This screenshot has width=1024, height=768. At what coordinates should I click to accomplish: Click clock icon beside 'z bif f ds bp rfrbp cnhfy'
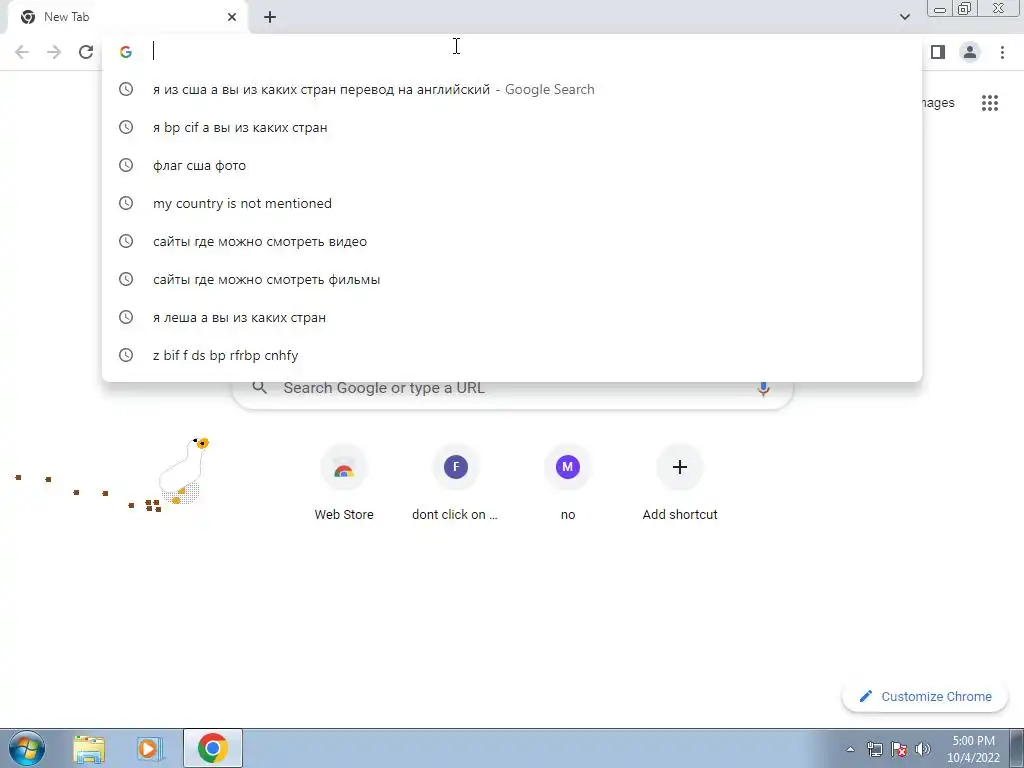(x=125, y=355)
